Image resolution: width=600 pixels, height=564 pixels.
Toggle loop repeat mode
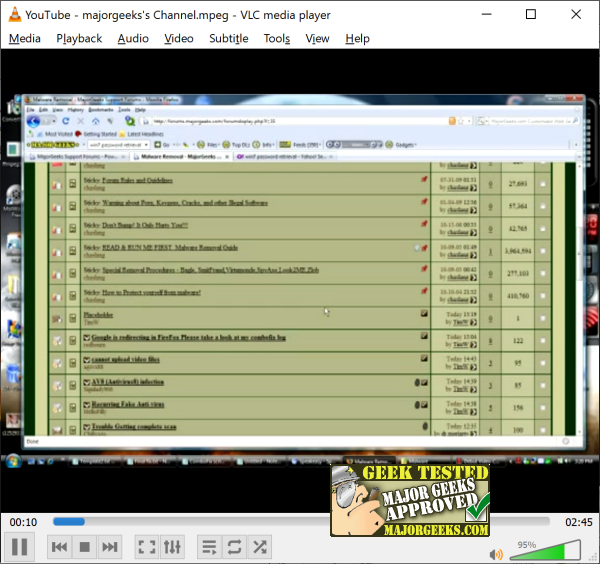click(x=235, y=547)
